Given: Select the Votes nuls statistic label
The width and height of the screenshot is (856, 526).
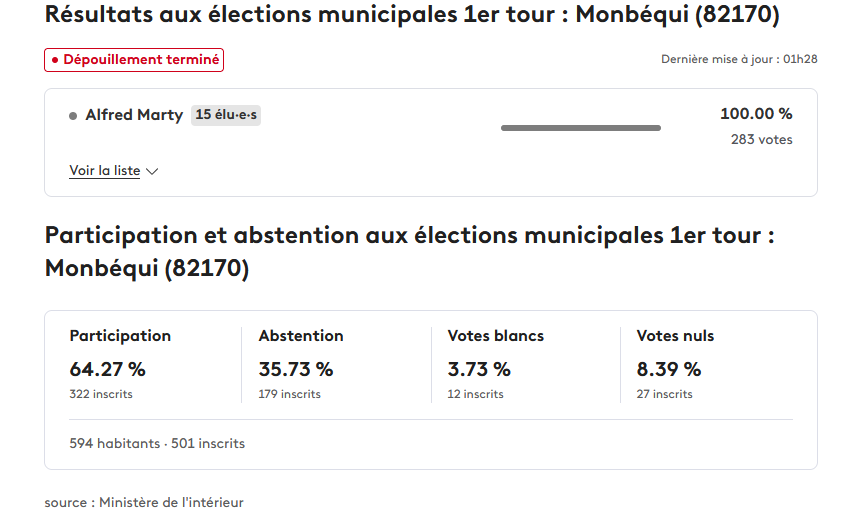Looking at the screenshot, I should (675, 336).
